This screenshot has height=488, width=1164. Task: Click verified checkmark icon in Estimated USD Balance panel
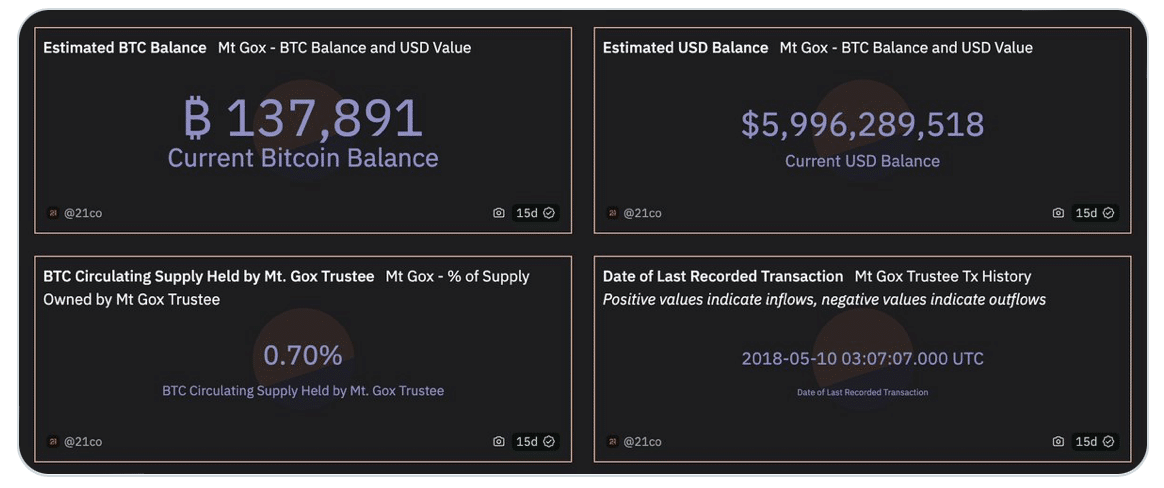[x=1108, y=213]
